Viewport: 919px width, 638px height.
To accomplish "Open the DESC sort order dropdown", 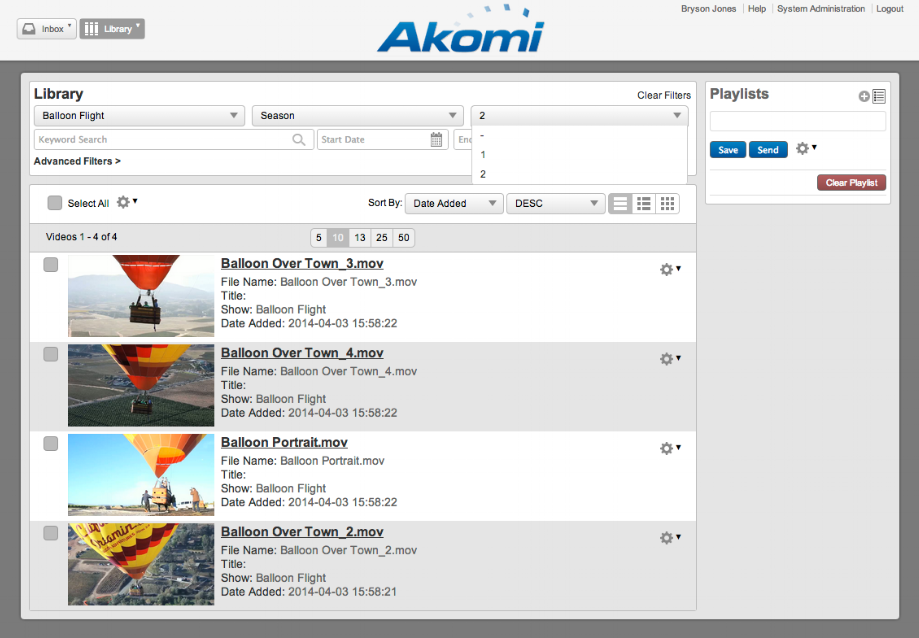I will [x=555, y=203].
